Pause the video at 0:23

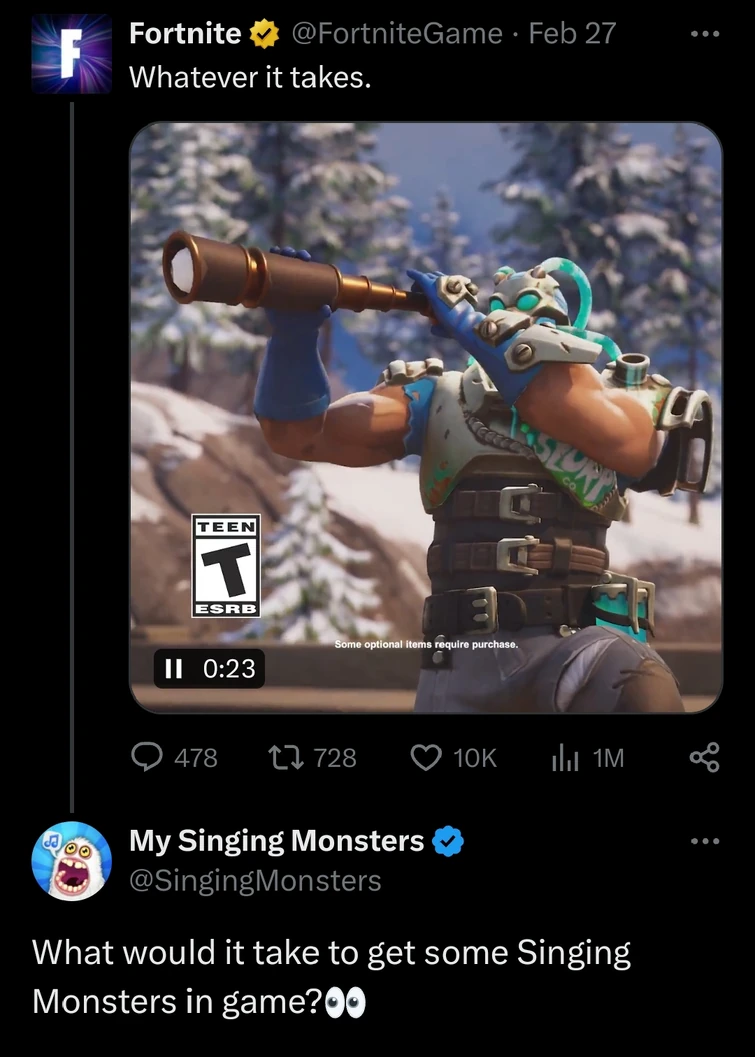tap(173, 668)
